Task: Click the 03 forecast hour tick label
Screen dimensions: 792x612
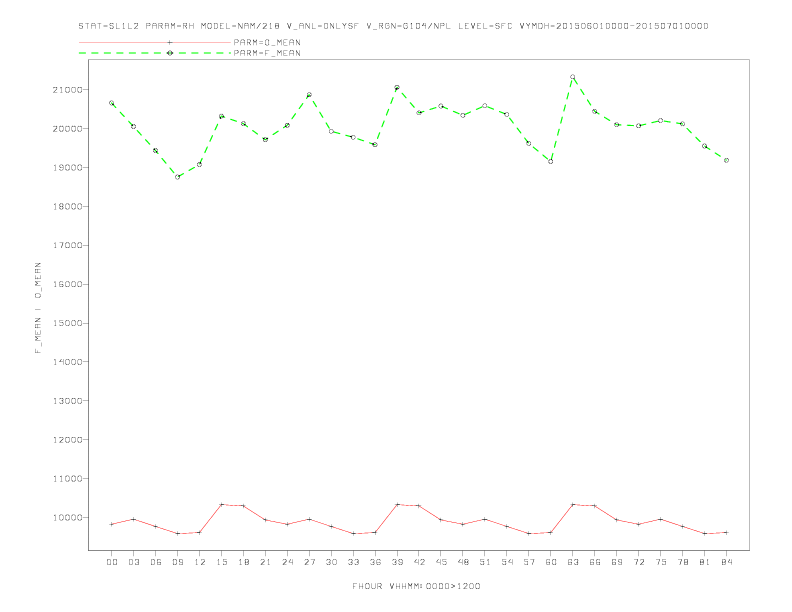Action: (133, 562)
